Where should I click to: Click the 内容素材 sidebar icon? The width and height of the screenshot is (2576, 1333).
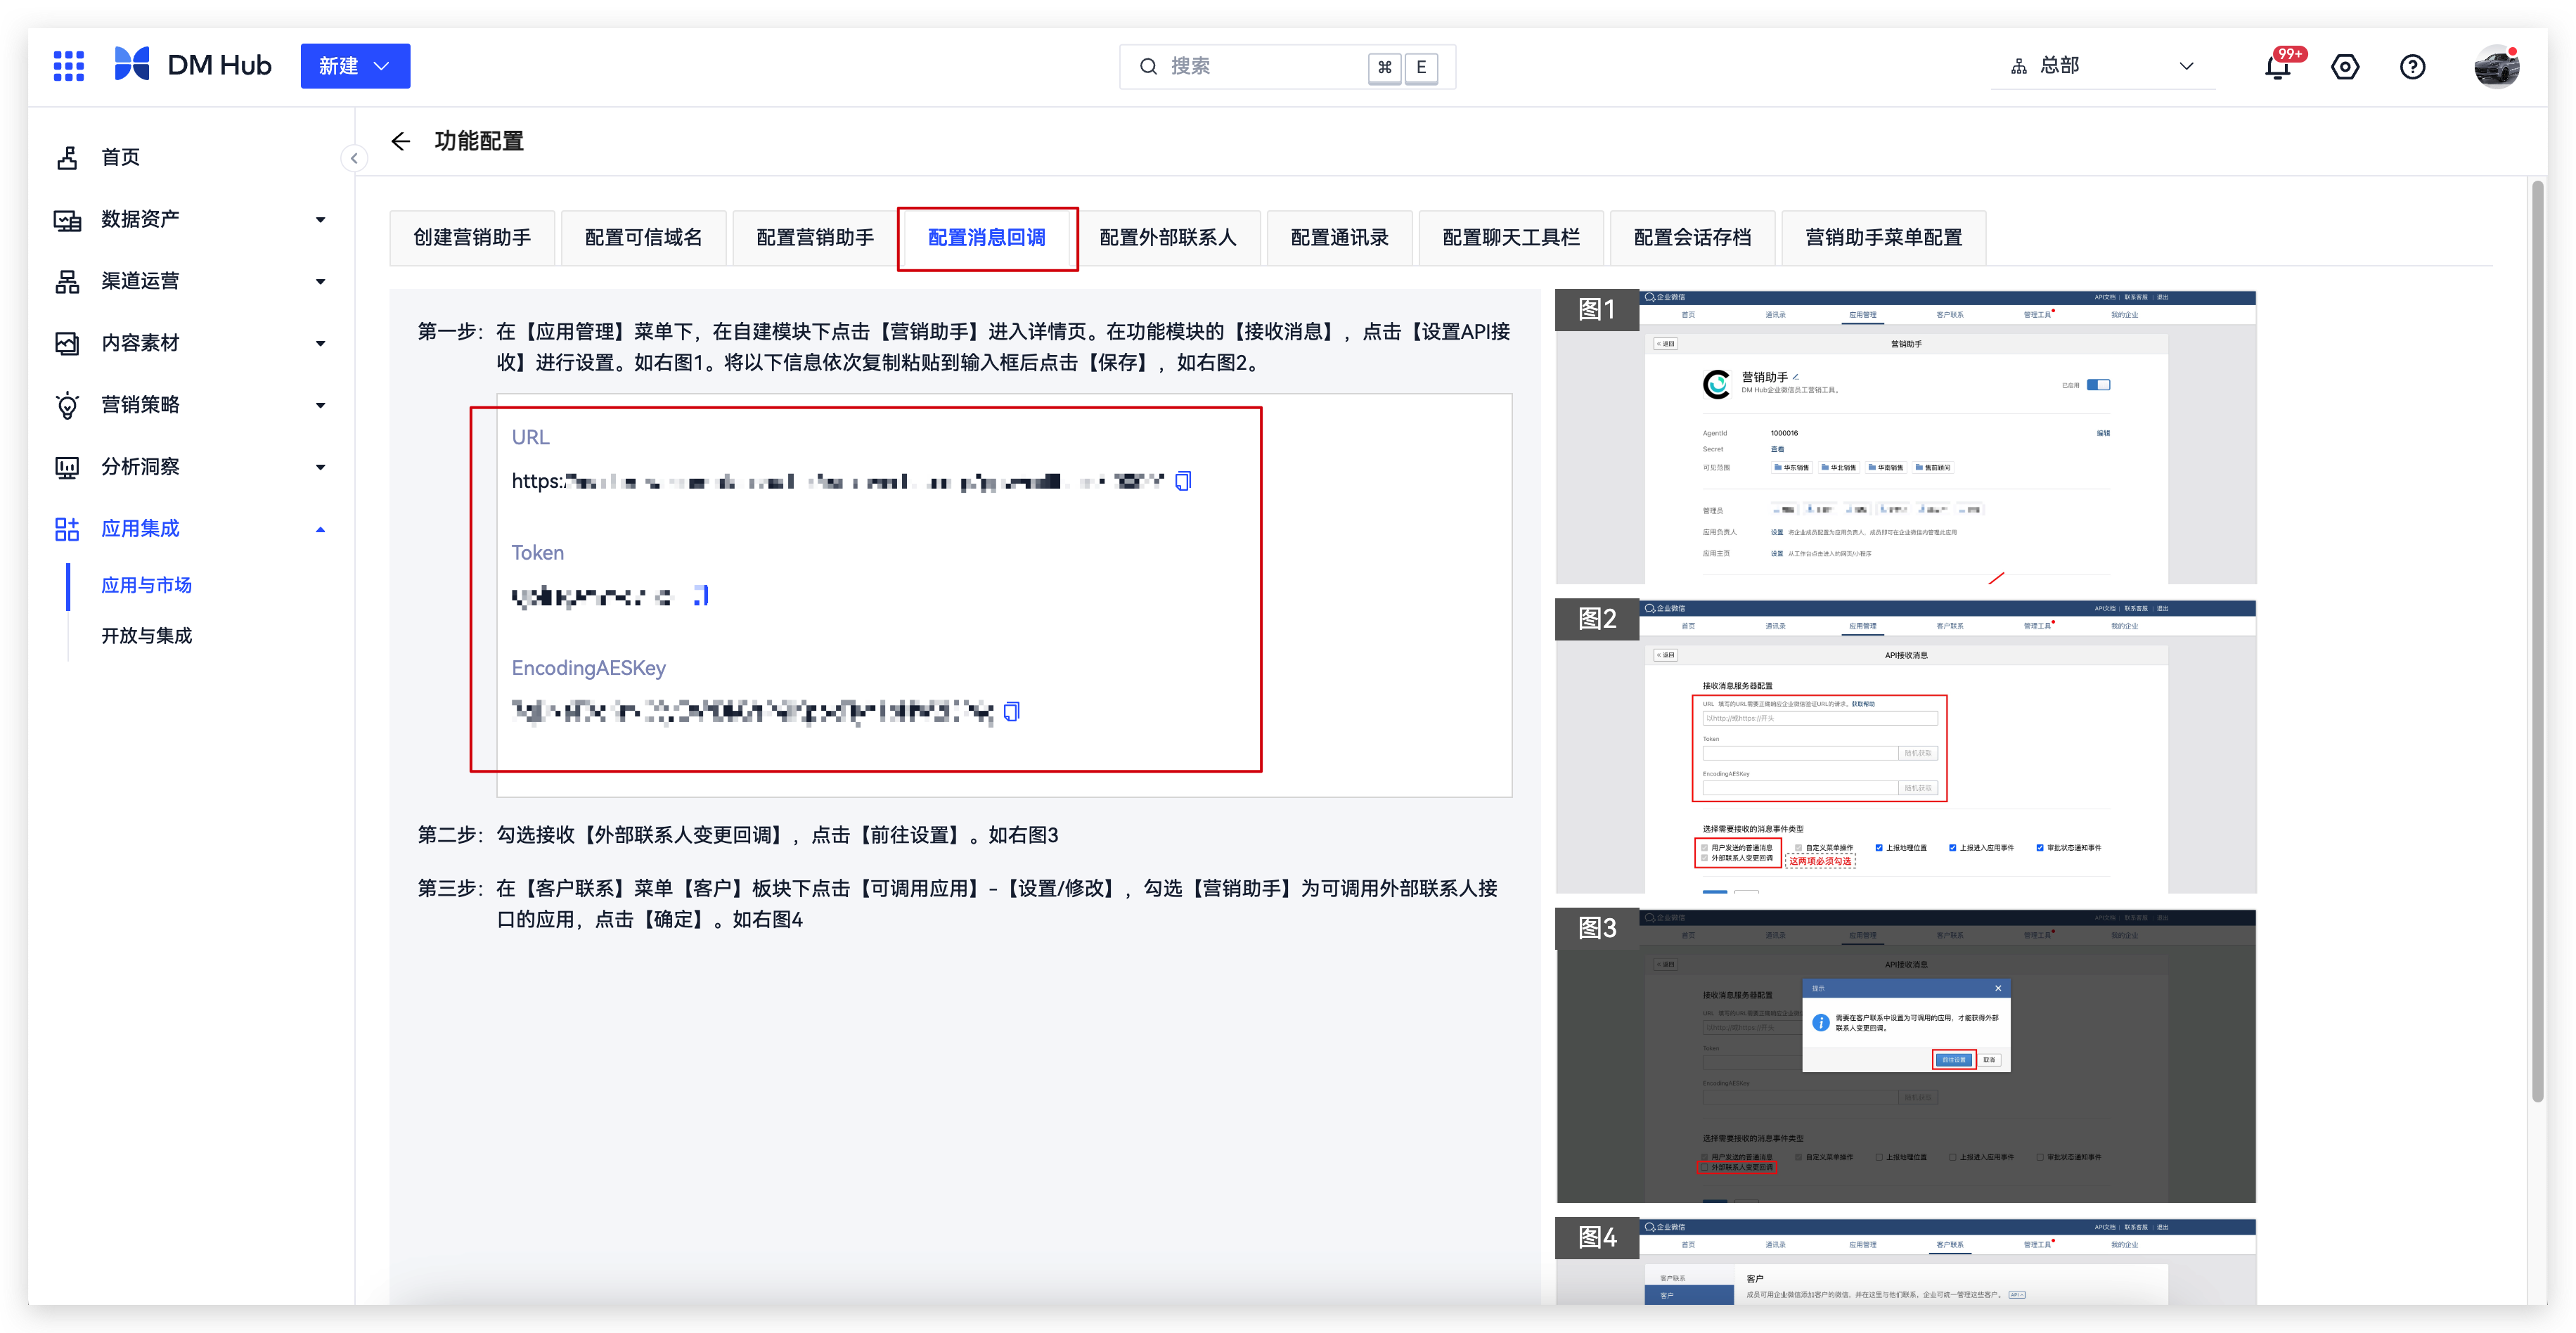click(x=67, y=343)
